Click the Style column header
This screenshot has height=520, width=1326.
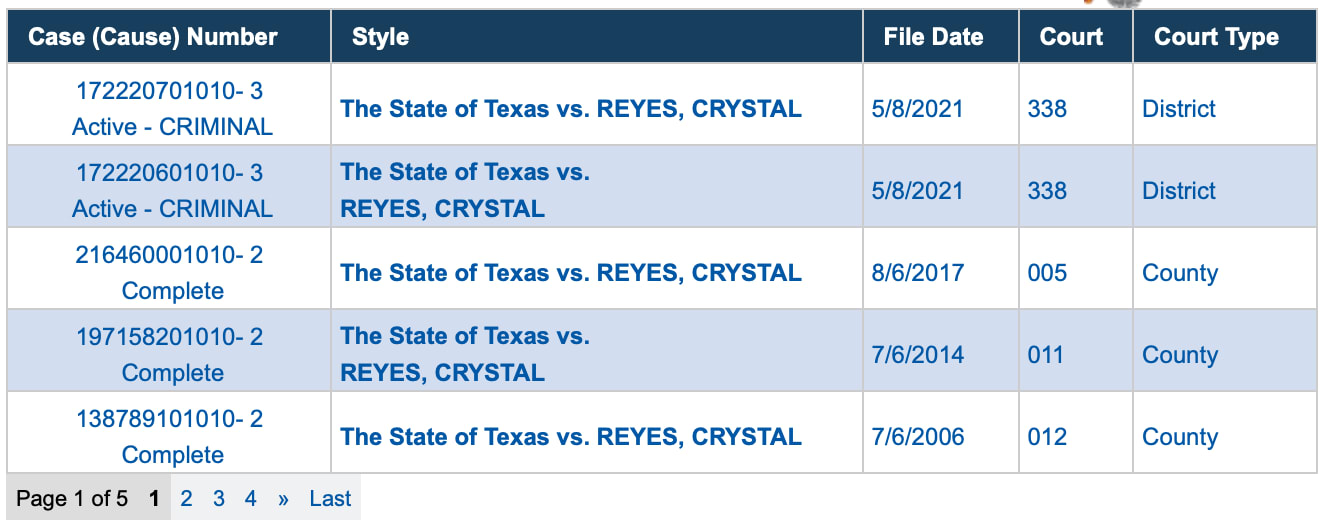click(x=380, y=37)
